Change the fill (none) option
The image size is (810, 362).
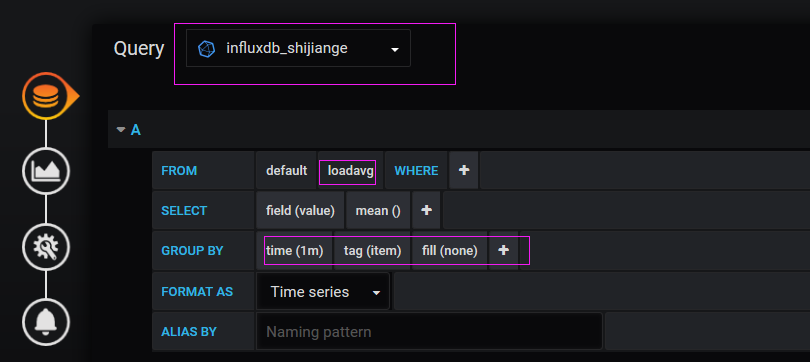[x=449, y=250]
